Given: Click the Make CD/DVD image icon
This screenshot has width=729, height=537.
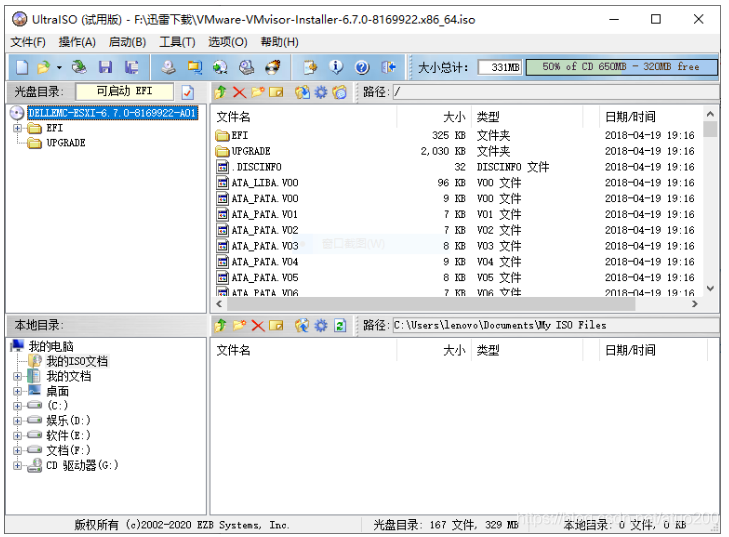Looking at the screenshot, I should click(168, 67).
